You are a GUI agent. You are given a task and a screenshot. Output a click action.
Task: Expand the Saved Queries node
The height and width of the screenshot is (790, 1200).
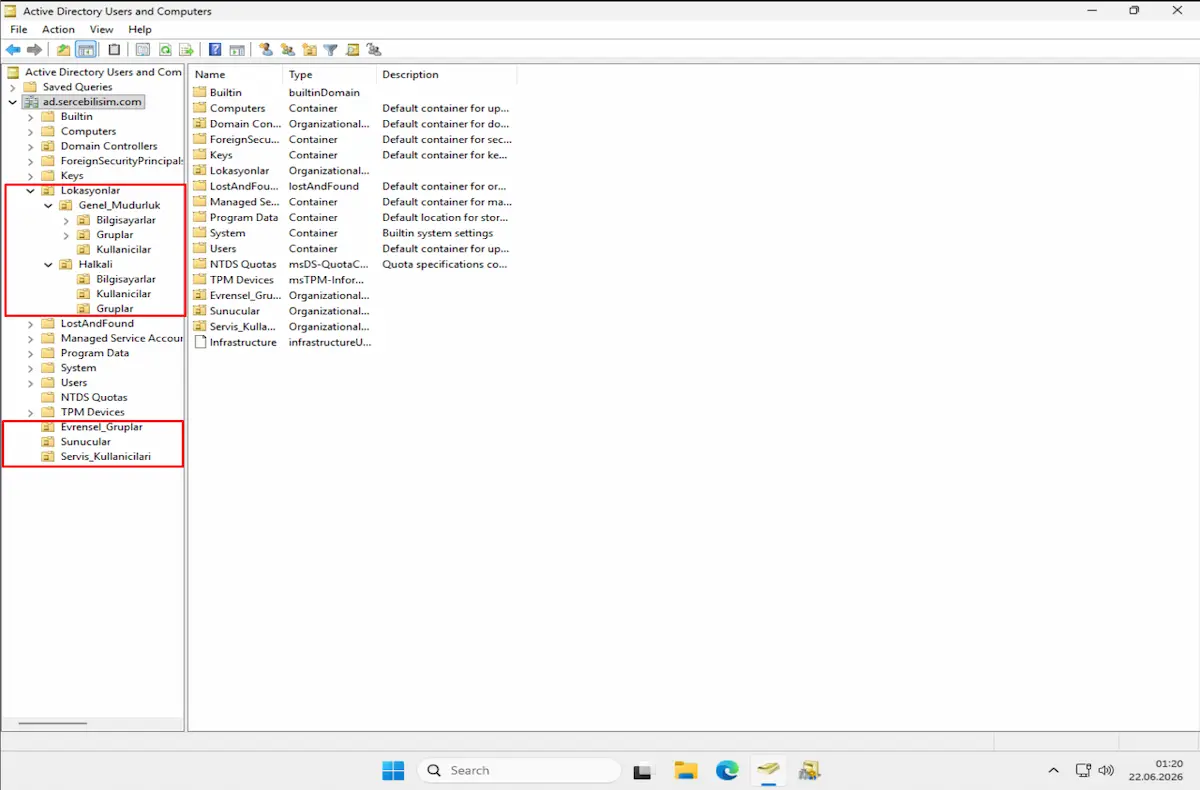(x=12, y=87)
